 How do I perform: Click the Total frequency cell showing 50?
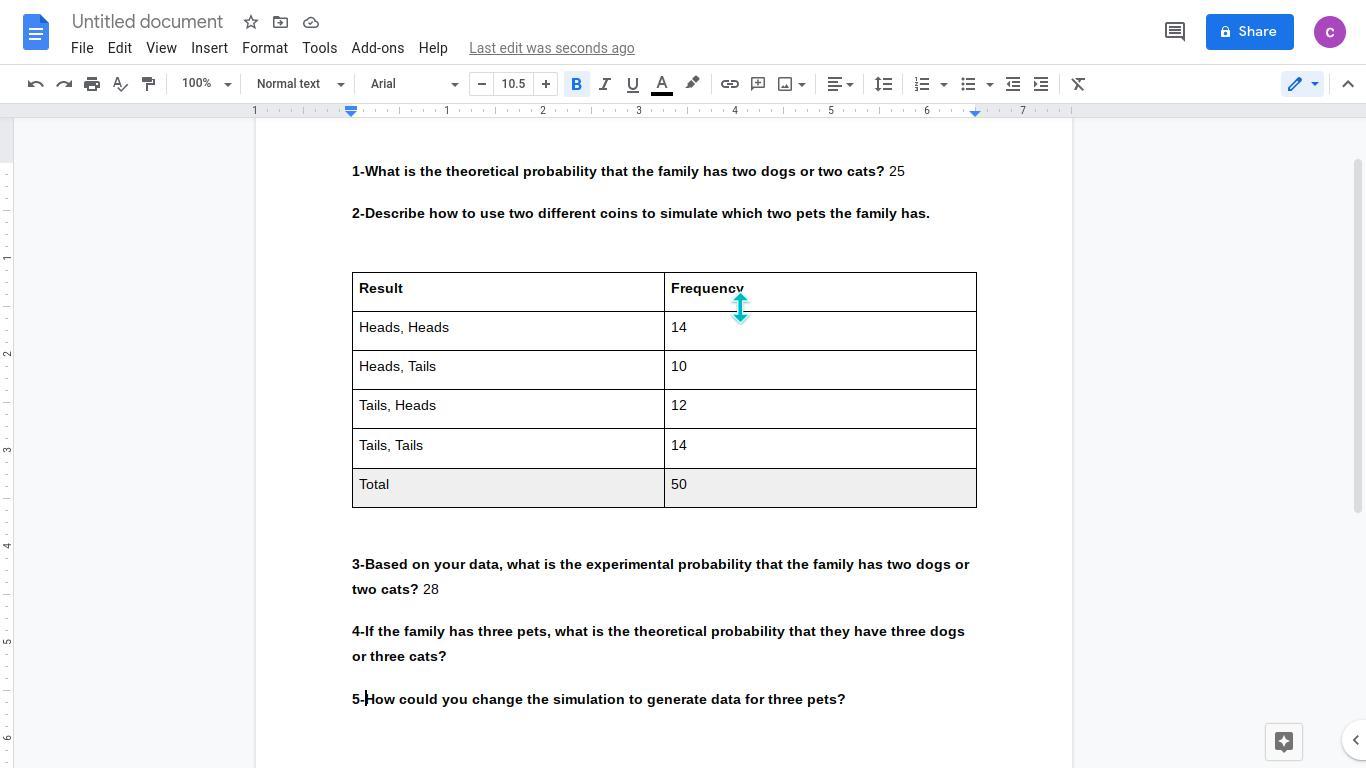(x=820, y=487)
